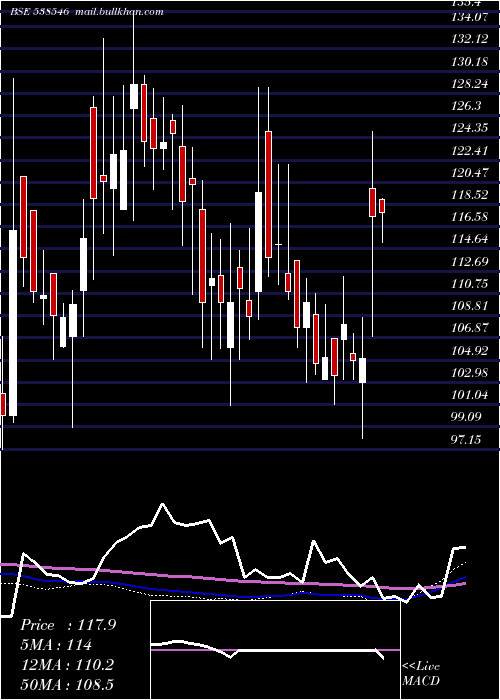The image size is (500, 700).
Task: Click the 118.52 price axis label
Action: (469, 195)
